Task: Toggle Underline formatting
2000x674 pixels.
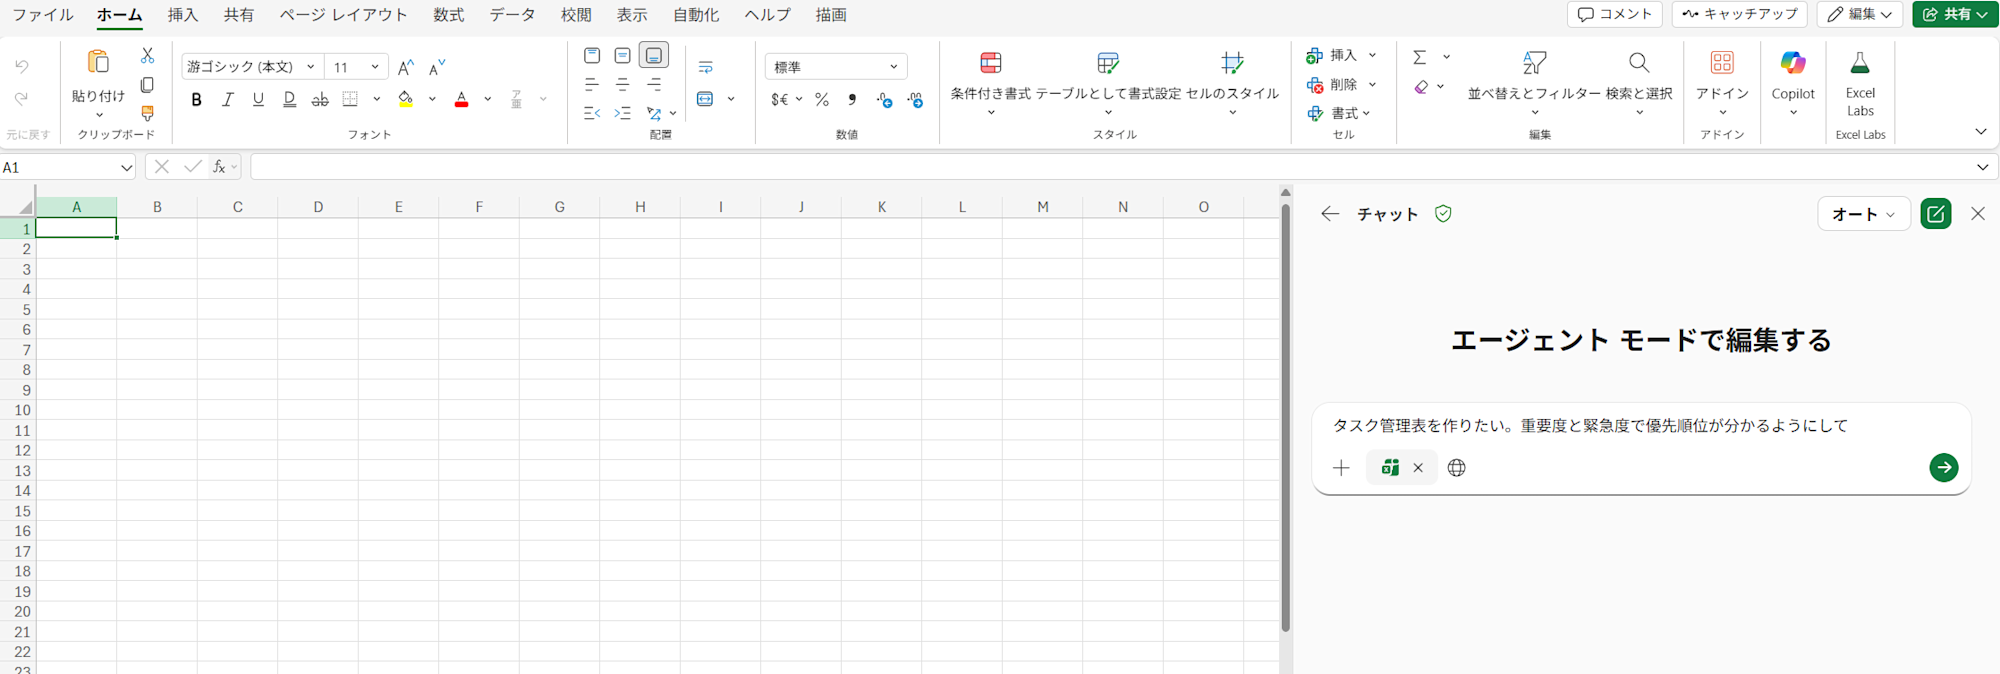Action: point(258,99)
